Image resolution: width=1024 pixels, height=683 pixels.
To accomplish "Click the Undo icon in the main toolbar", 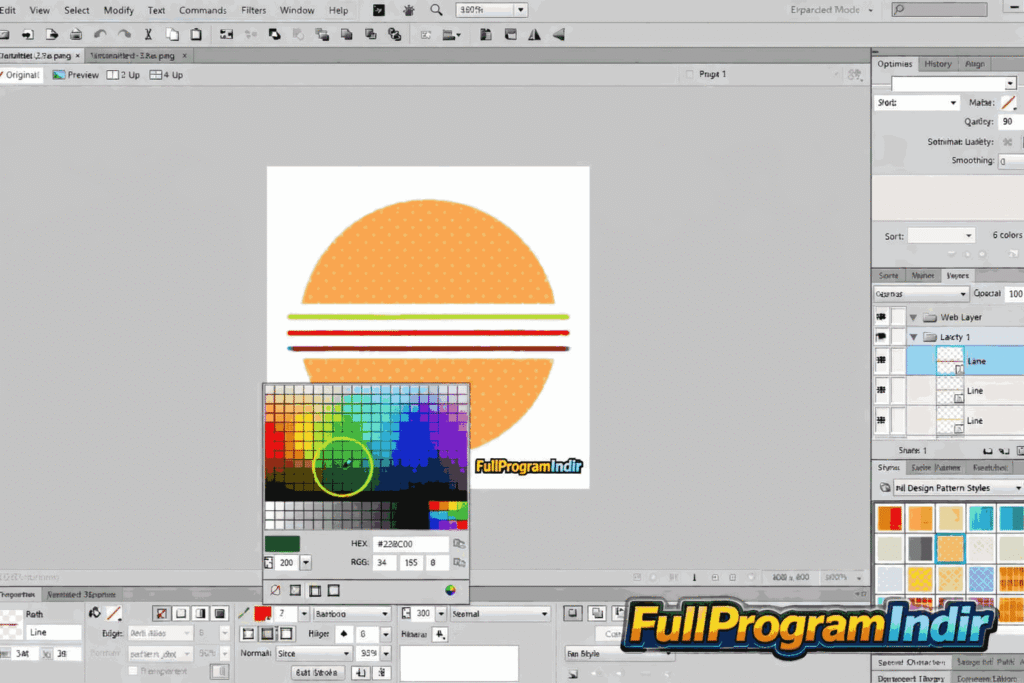I will pos(98,33).
